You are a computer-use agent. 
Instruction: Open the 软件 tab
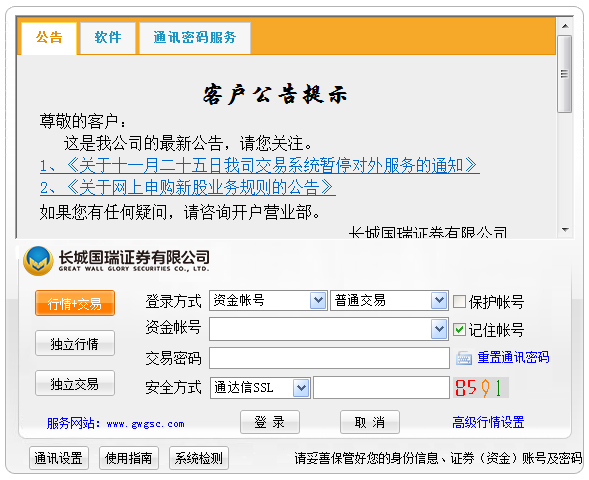tap(108, 38)
